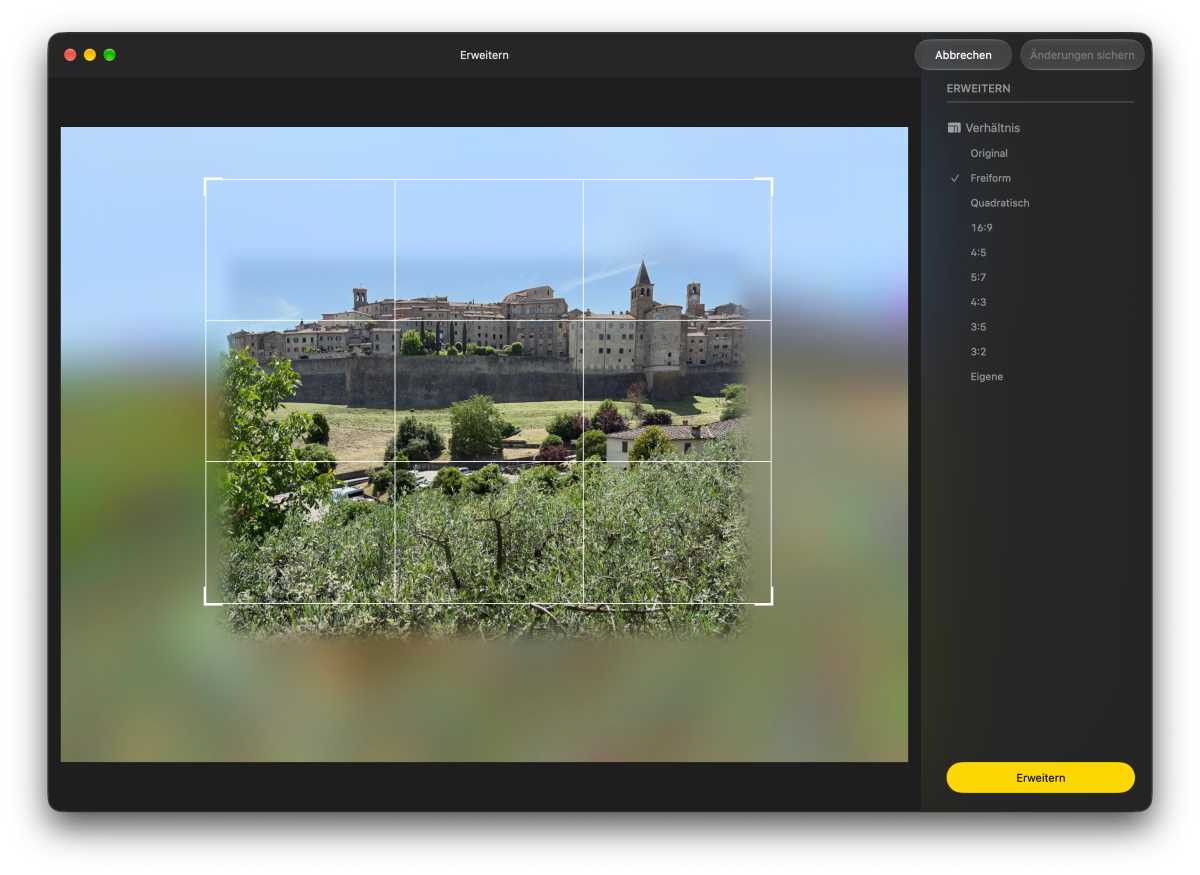Choose the Quadratisch ratio
The image size is (1200, 875).
[999, 203]
